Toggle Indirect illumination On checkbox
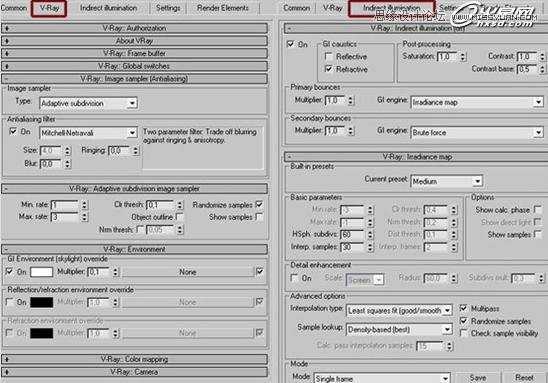Image resolution: width=548 pixels, height=383 pixels. (290, 44)
